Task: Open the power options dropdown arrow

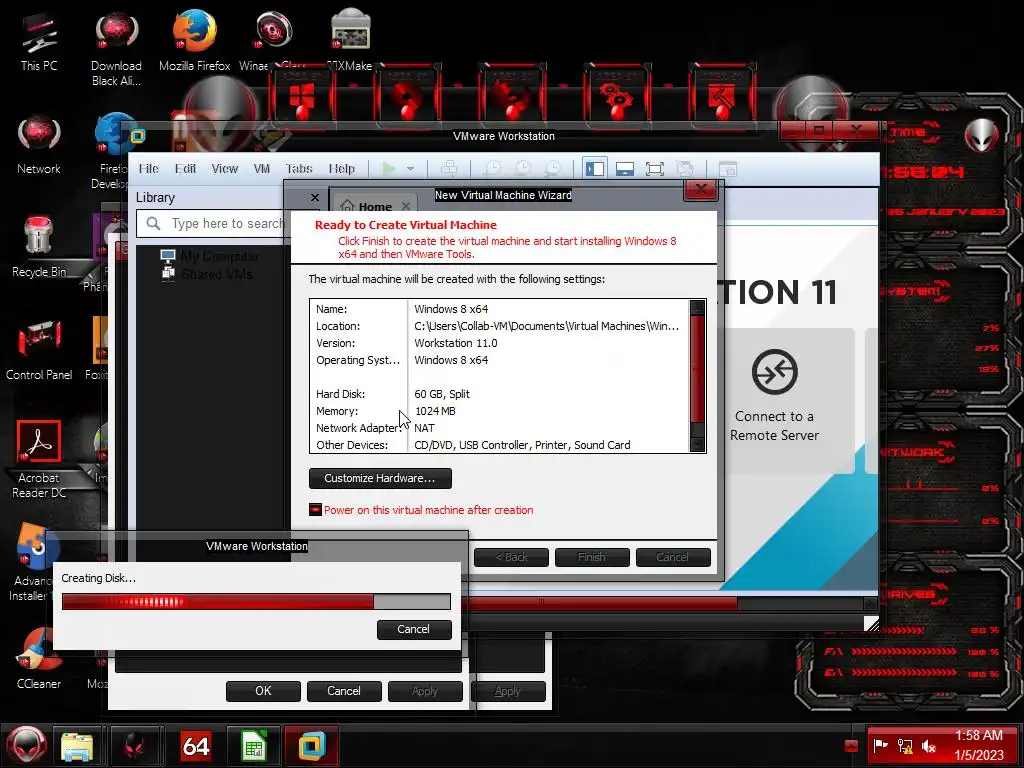Action: click(x=410, y=169)
